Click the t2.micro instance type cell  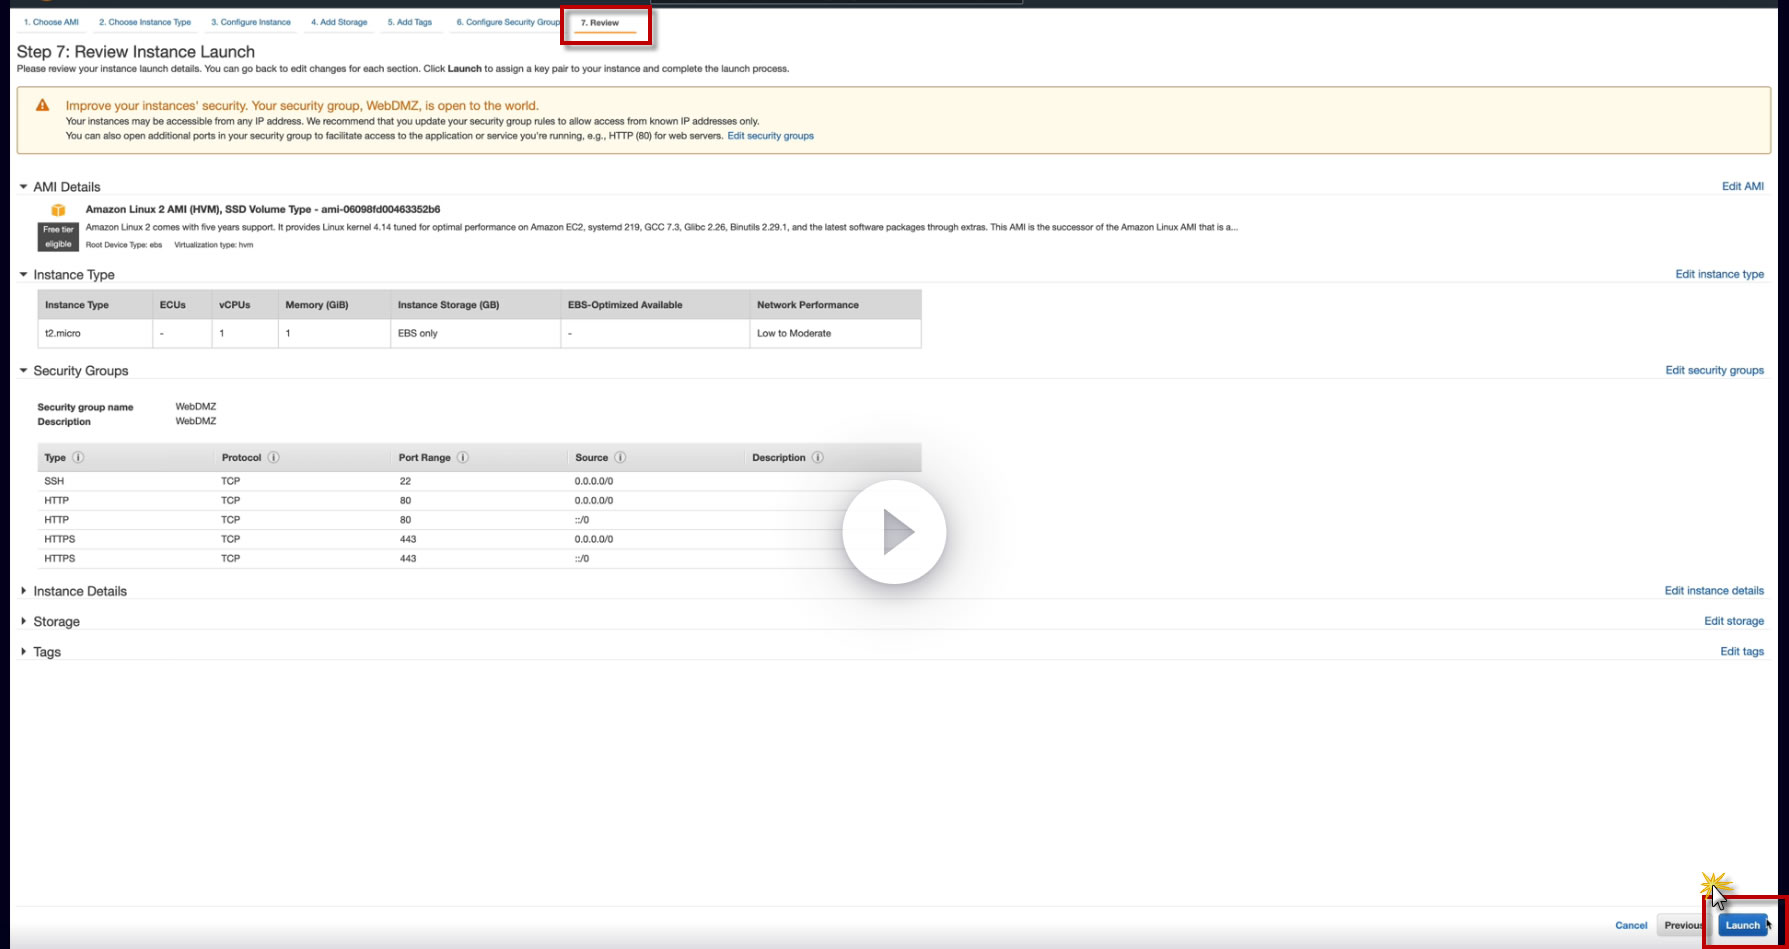[x=95, y=333]
